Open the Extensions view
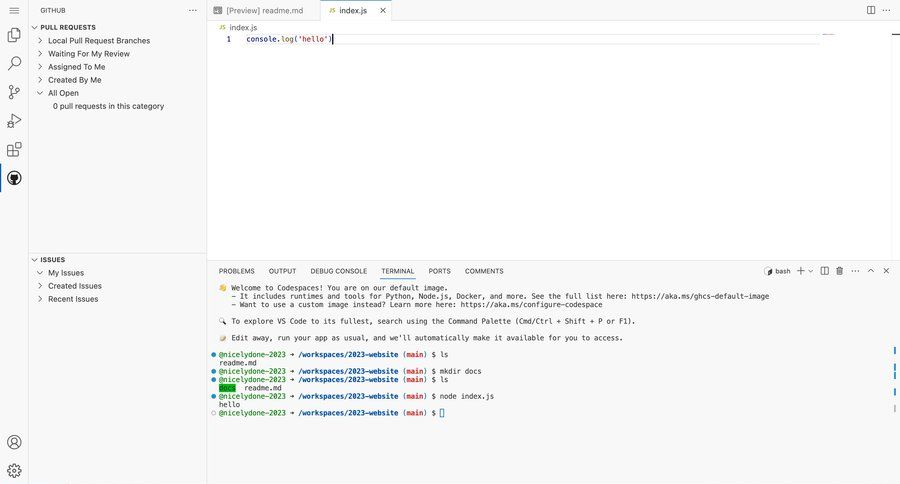Image resolution: width=900 pixels, height=484 pixels. click(x=14, y=149)
